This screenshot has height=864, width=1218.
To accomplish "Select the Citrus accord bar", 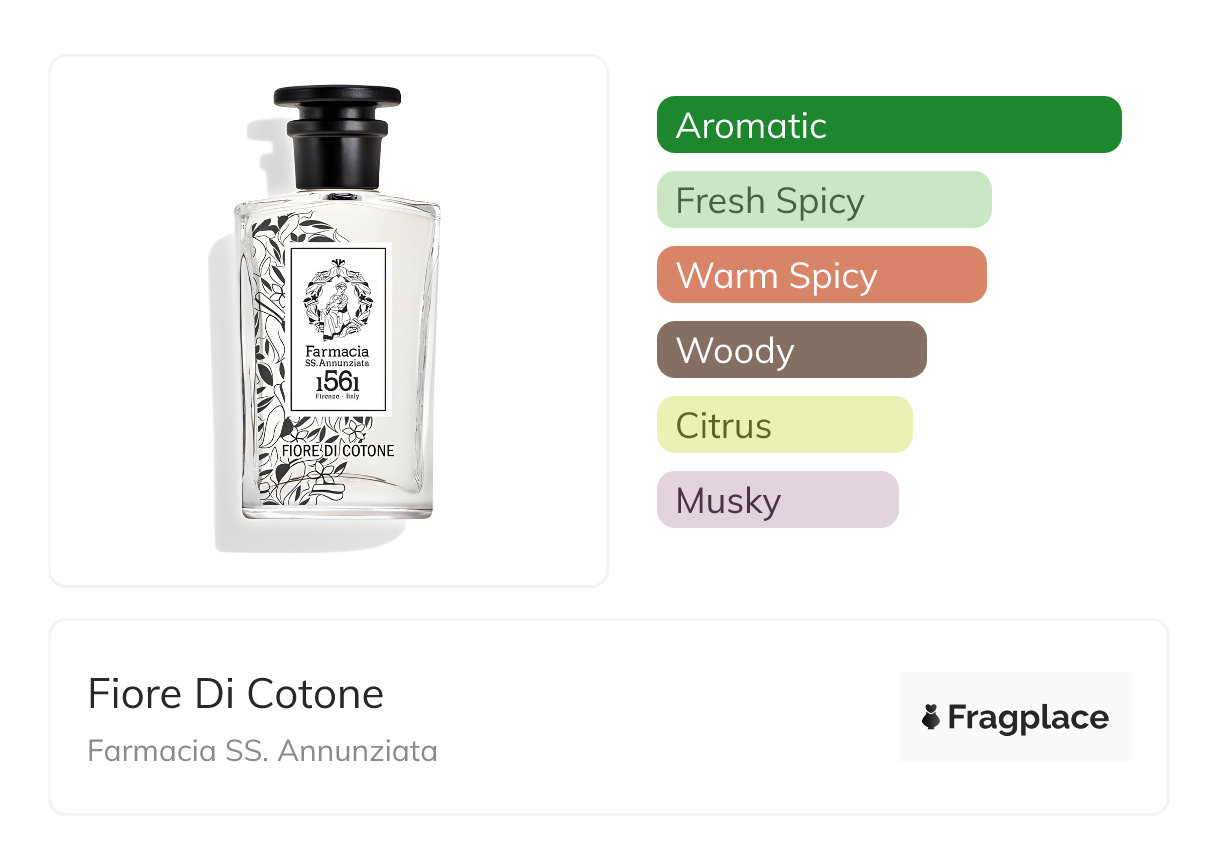I will (785, 425).
